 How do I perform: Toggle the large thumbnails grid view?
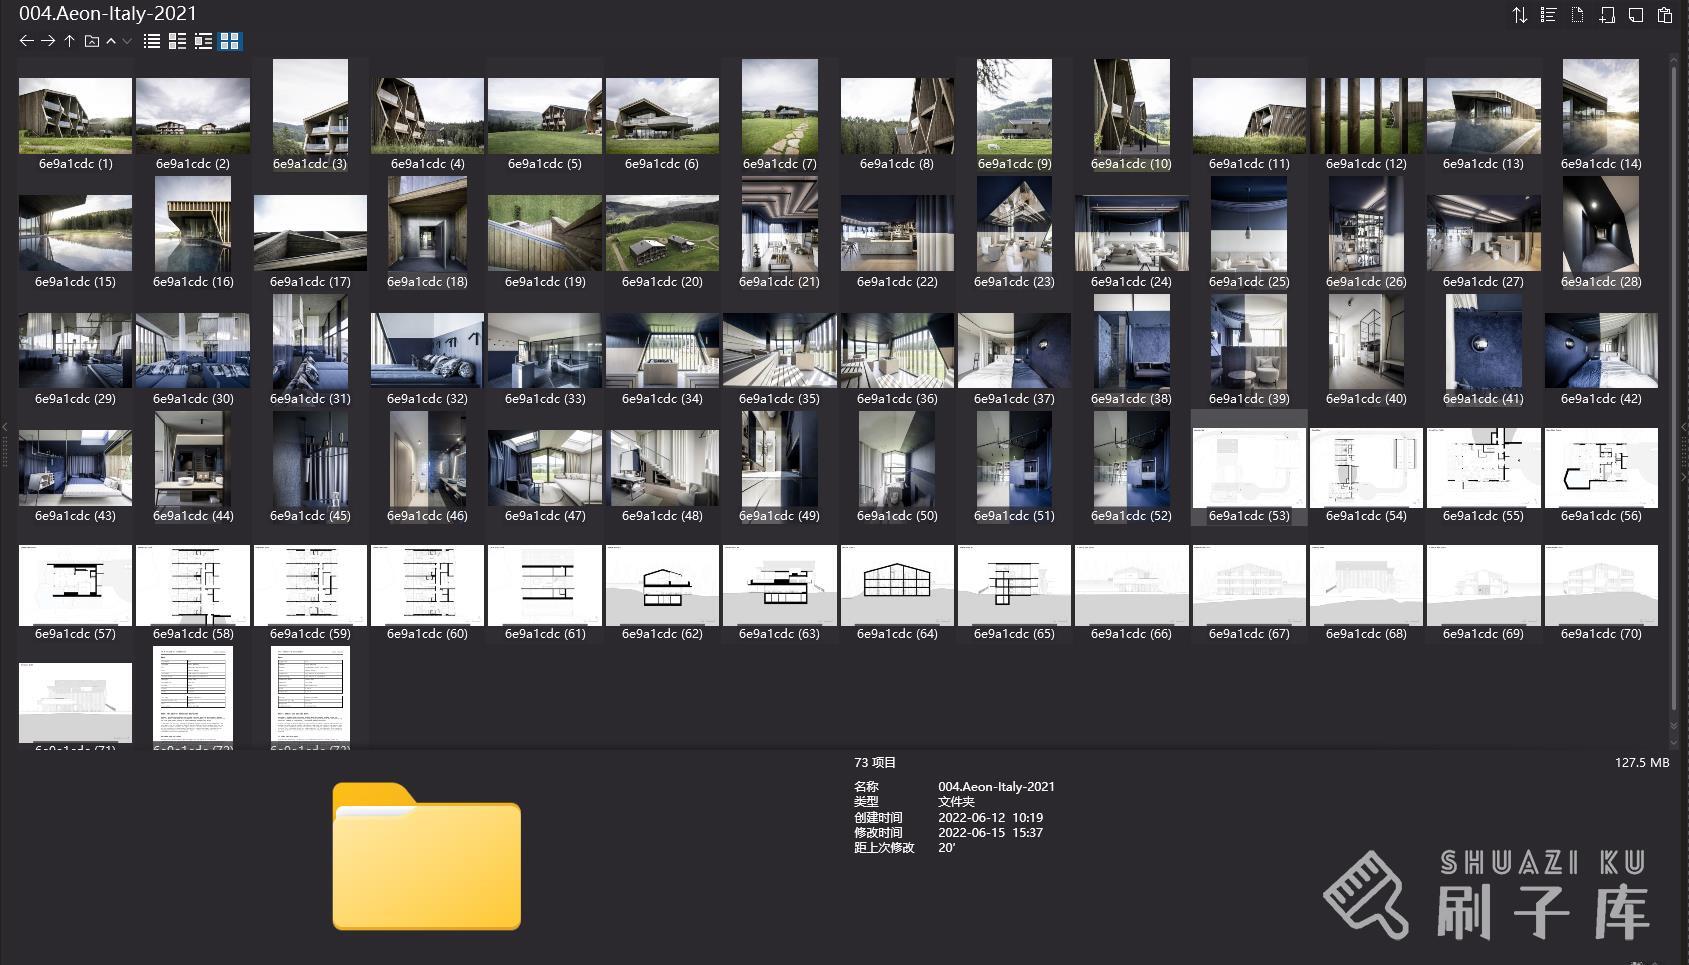230,41
